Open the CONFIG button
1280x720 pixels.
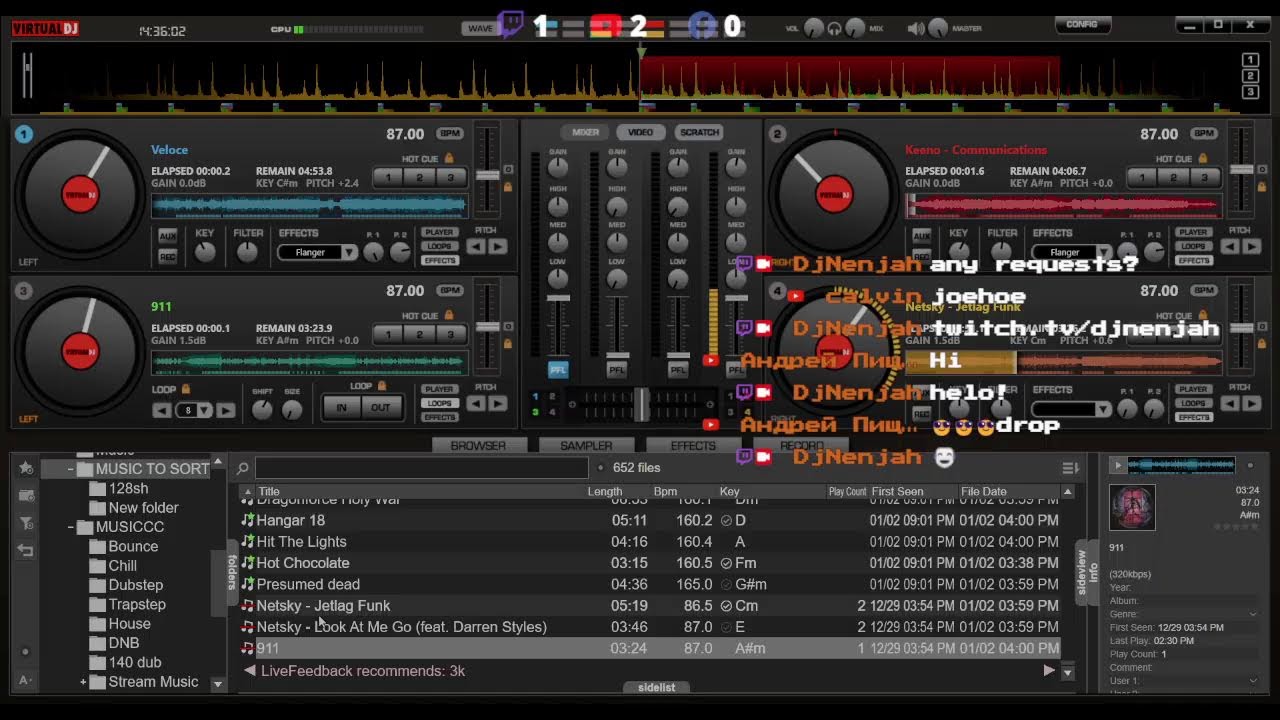(x=1082, y=25)
